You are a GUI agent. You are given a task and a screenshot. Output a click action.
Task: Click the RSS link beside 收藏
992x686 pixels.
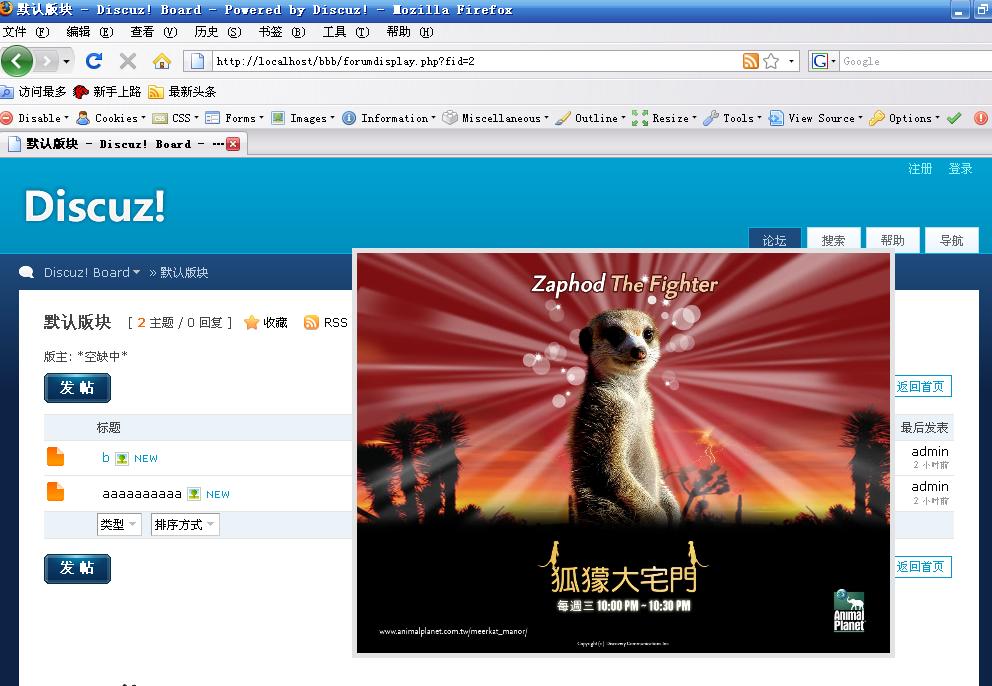coord(326,323)
